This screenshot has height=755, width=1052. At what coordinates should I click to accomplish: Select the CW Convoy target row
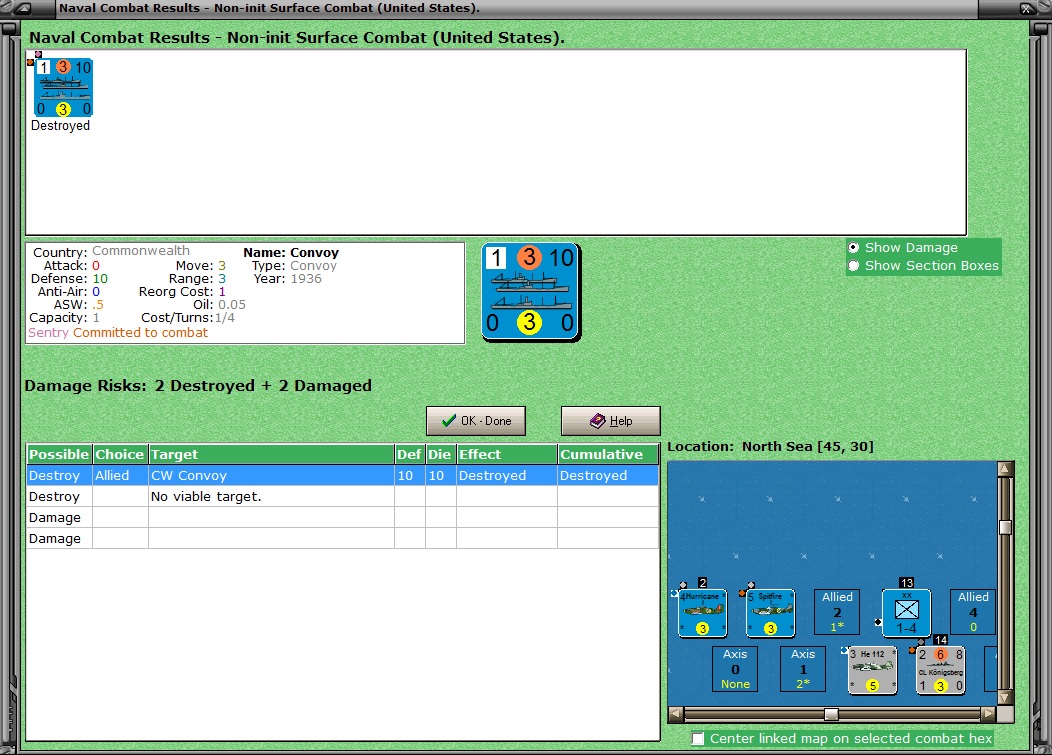click(x=342, y=475)
